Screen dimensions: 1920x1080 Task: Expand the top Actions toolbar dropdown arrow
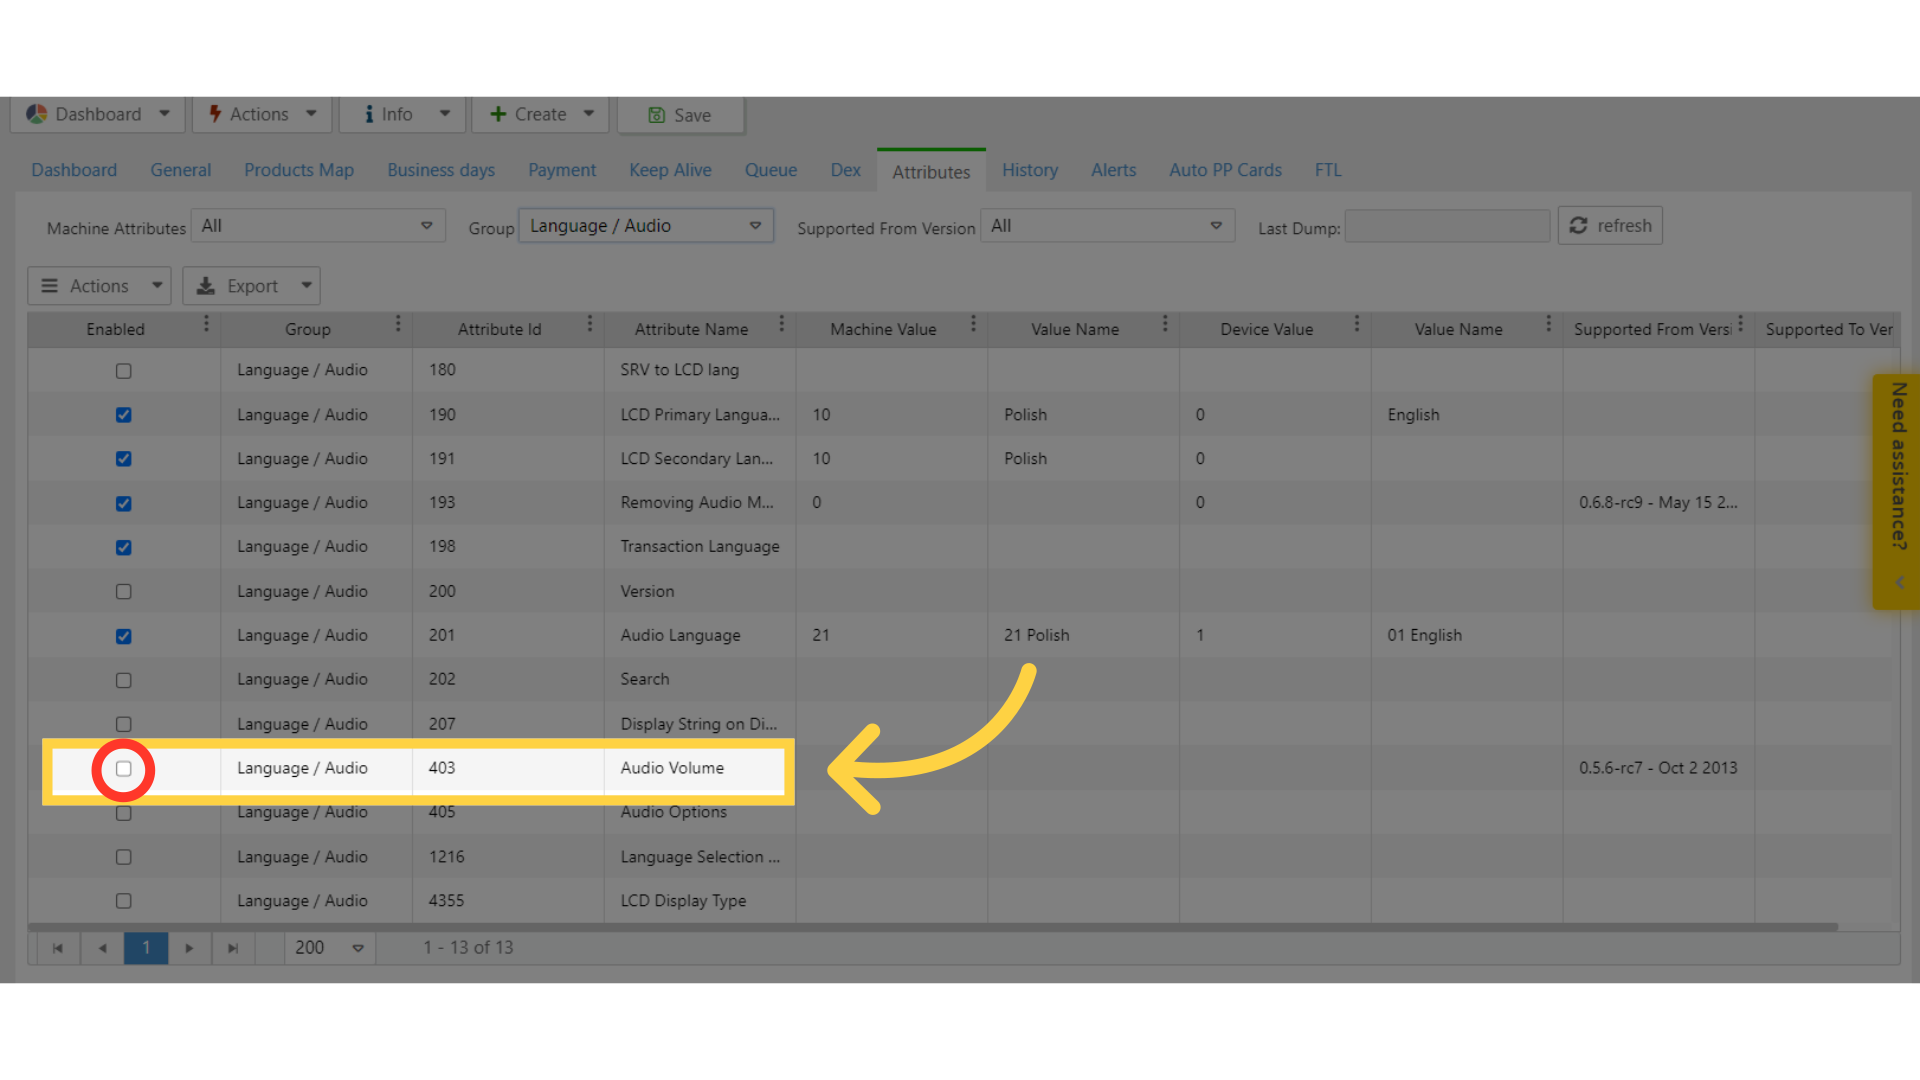312,114
